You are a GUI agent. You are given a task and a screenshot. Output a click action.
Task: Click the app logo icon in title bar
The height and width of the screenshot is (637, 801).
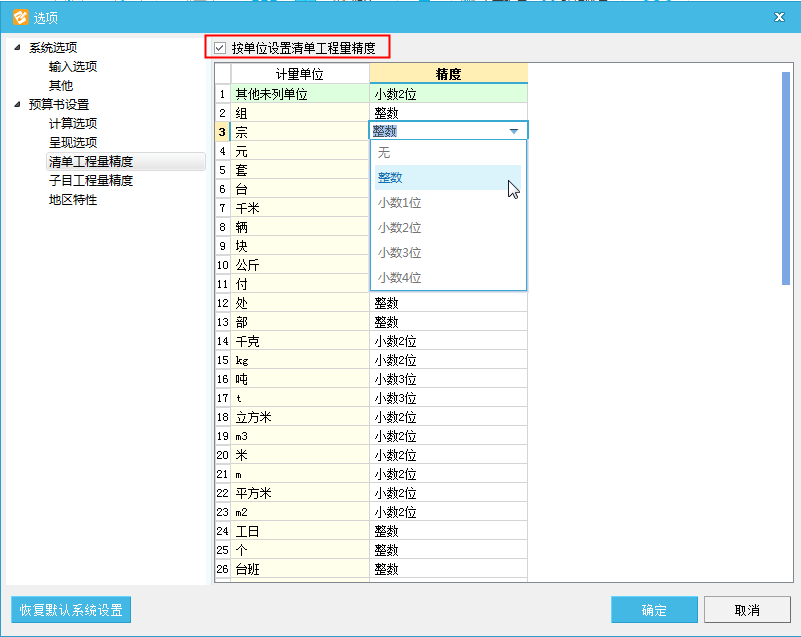(x=20, y=16)
